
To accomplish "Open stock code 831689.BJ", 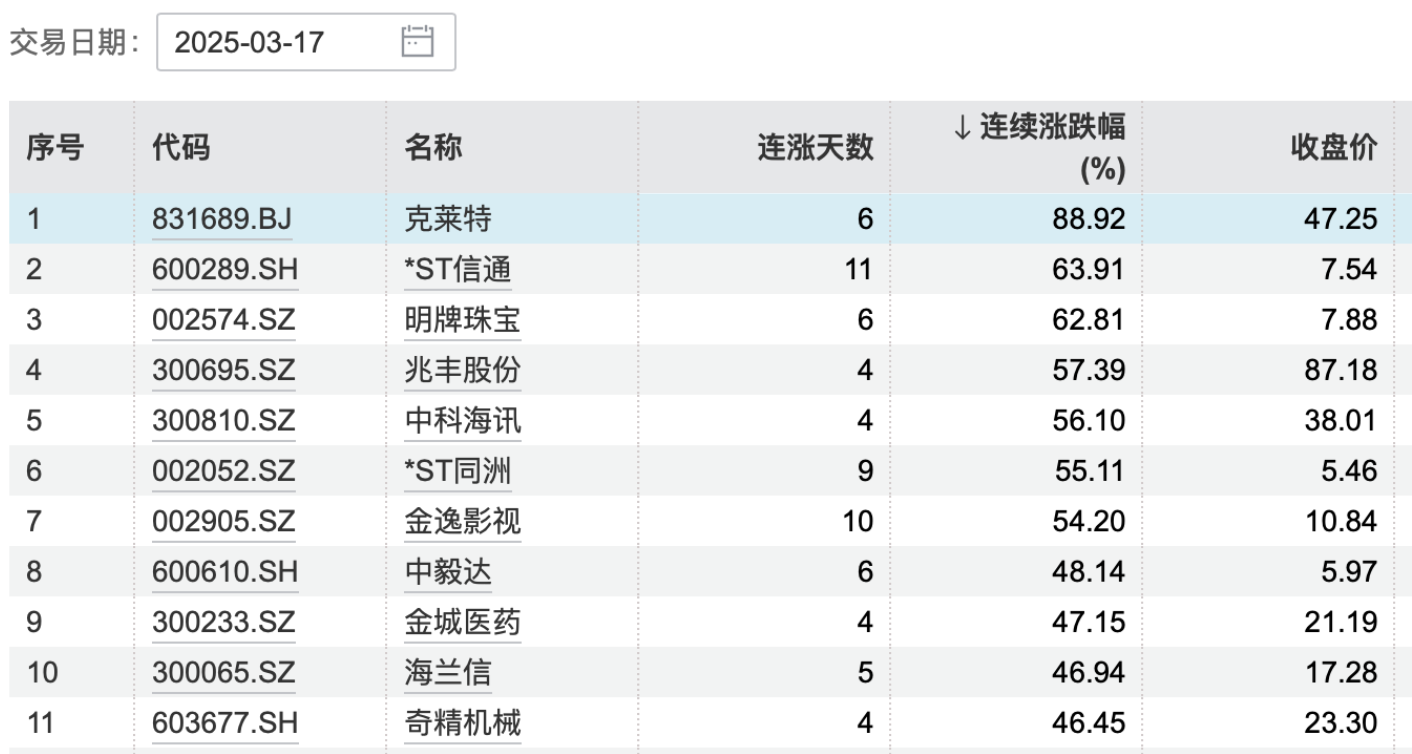I will point(222,219).
